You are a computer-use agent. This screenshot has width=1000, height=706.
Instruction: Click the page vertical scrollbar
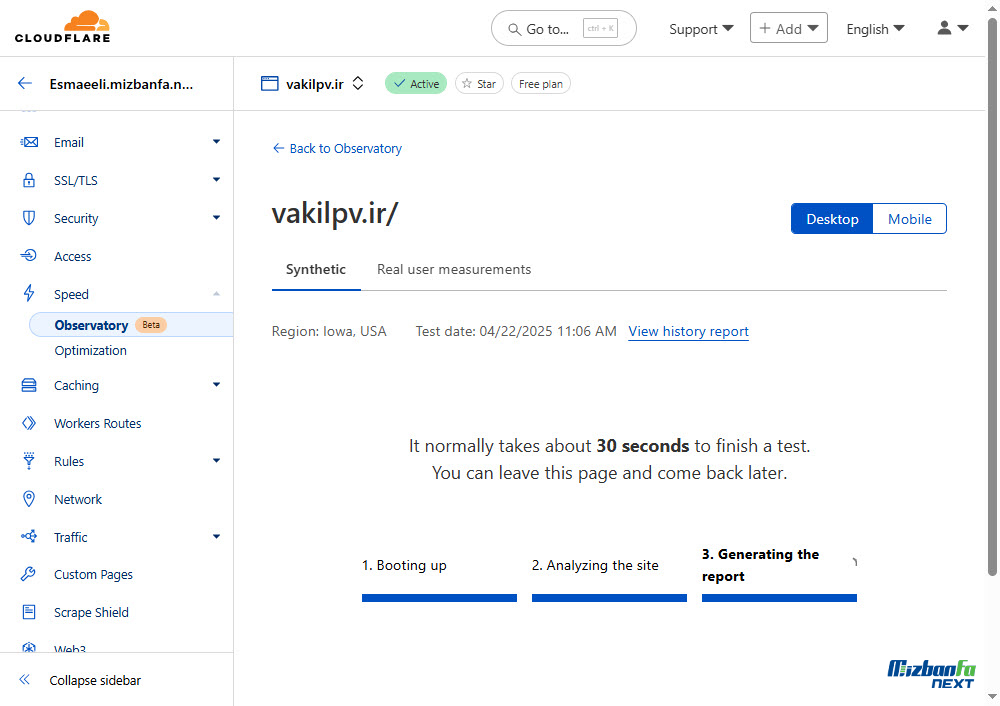tap(992, 297)
